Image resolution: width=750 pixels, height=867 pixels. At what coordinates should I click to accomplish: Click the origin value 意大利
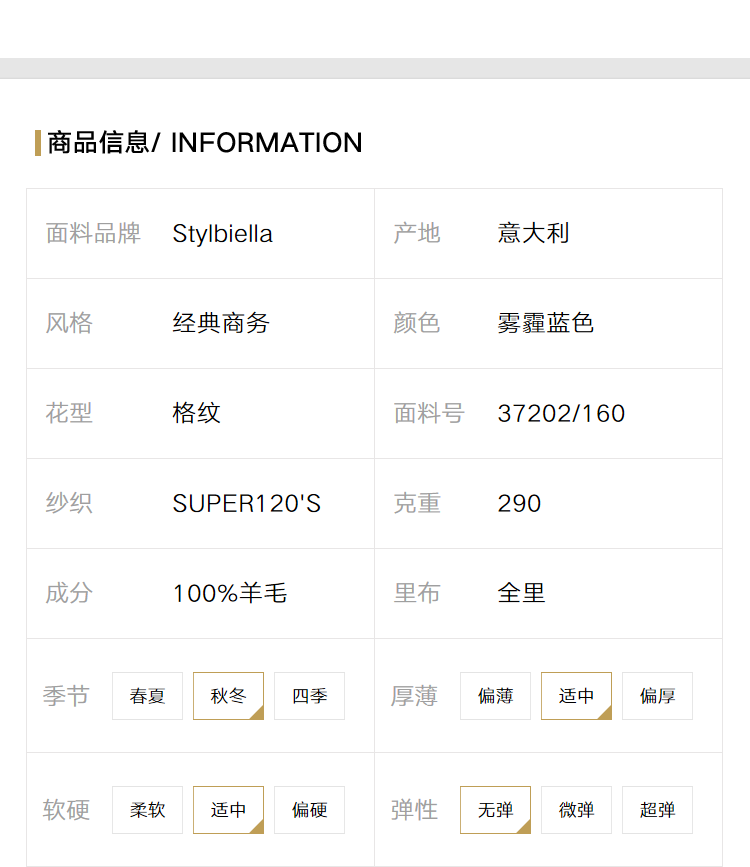tap(533, 233)
